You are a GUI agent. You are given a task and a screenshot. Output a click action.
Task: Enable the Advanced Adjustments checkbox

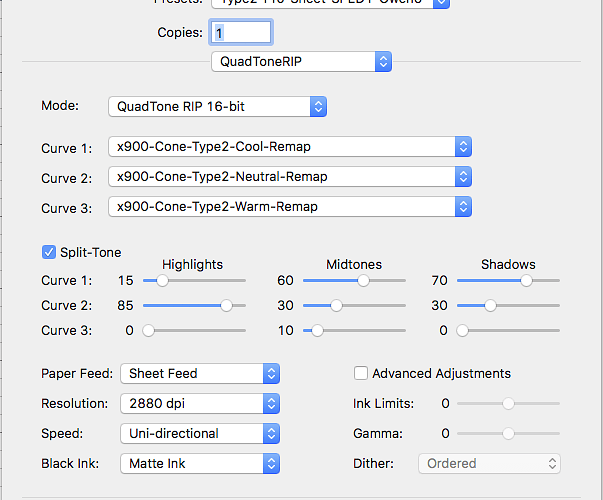pyautogui.click(x=361, y=373)
